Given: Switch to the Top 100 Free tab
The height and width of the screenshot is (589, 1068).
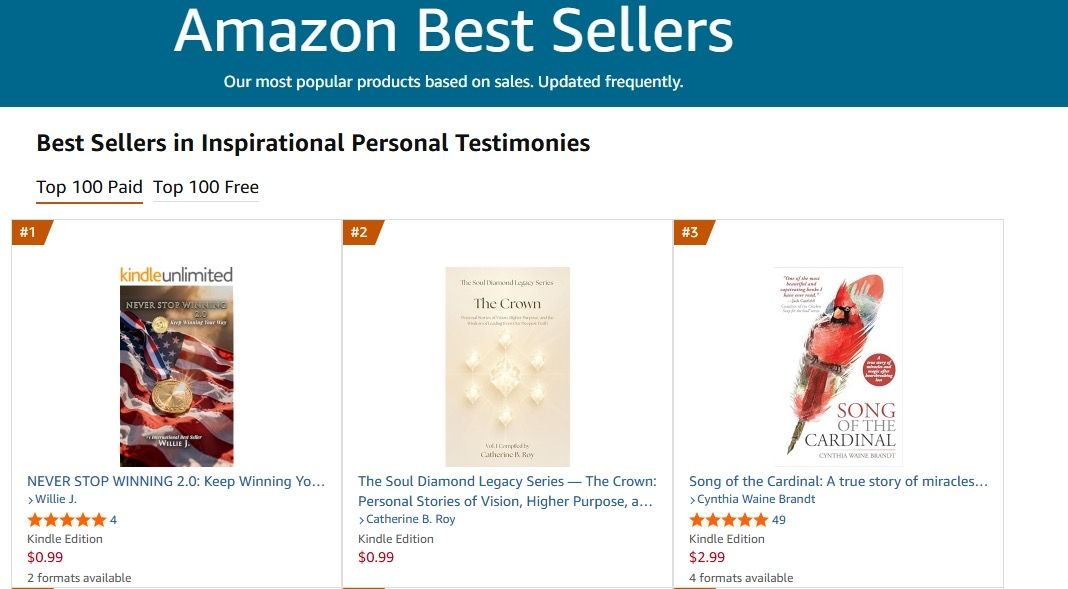Looking at the screenshot, I should pyautogui.click(x=205, y=187).
